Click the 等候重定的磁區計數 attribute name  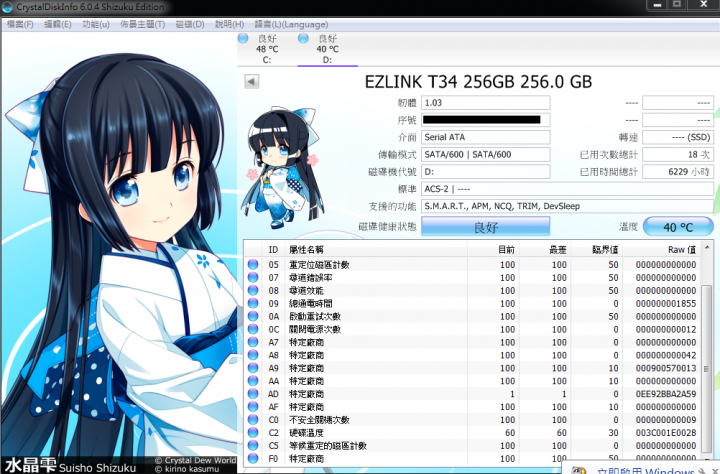[x=328, y=446]
